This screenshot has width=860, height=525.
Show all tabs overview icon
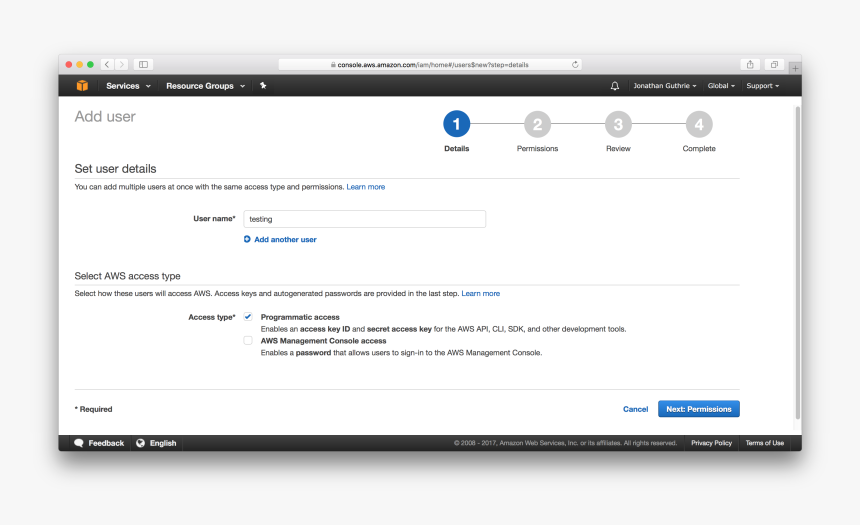(x=774, y=64)
